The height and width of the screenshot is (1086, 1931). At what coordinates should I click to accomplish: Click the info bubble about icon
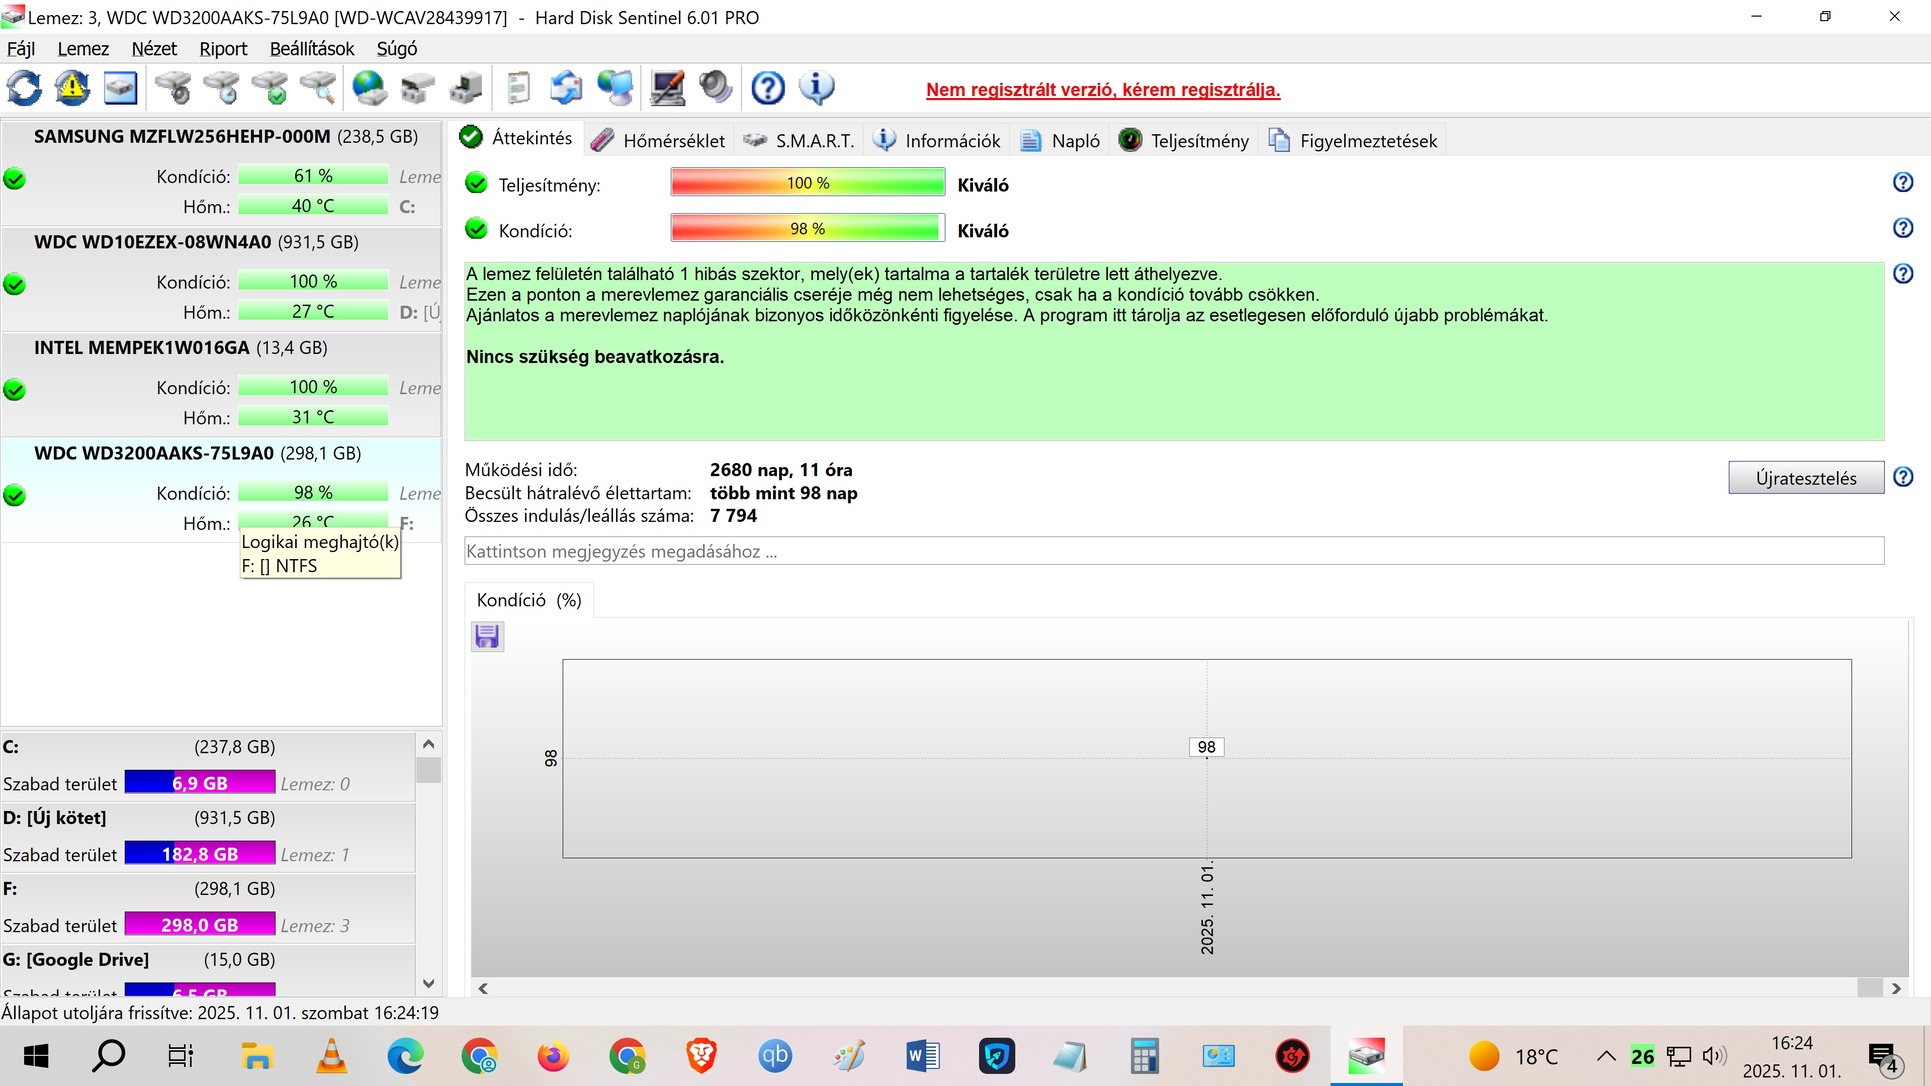[817, 88]
